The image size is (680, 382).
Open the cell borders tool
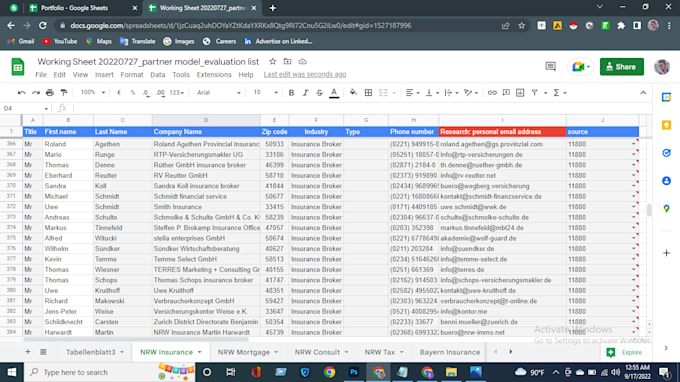368,93
